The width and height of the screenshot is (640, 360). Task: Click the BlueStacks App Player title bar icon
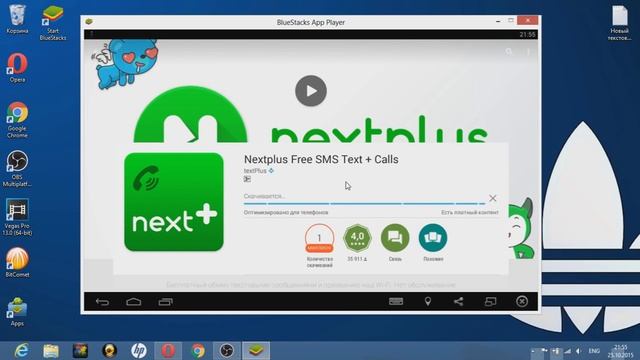pos(89,22)
